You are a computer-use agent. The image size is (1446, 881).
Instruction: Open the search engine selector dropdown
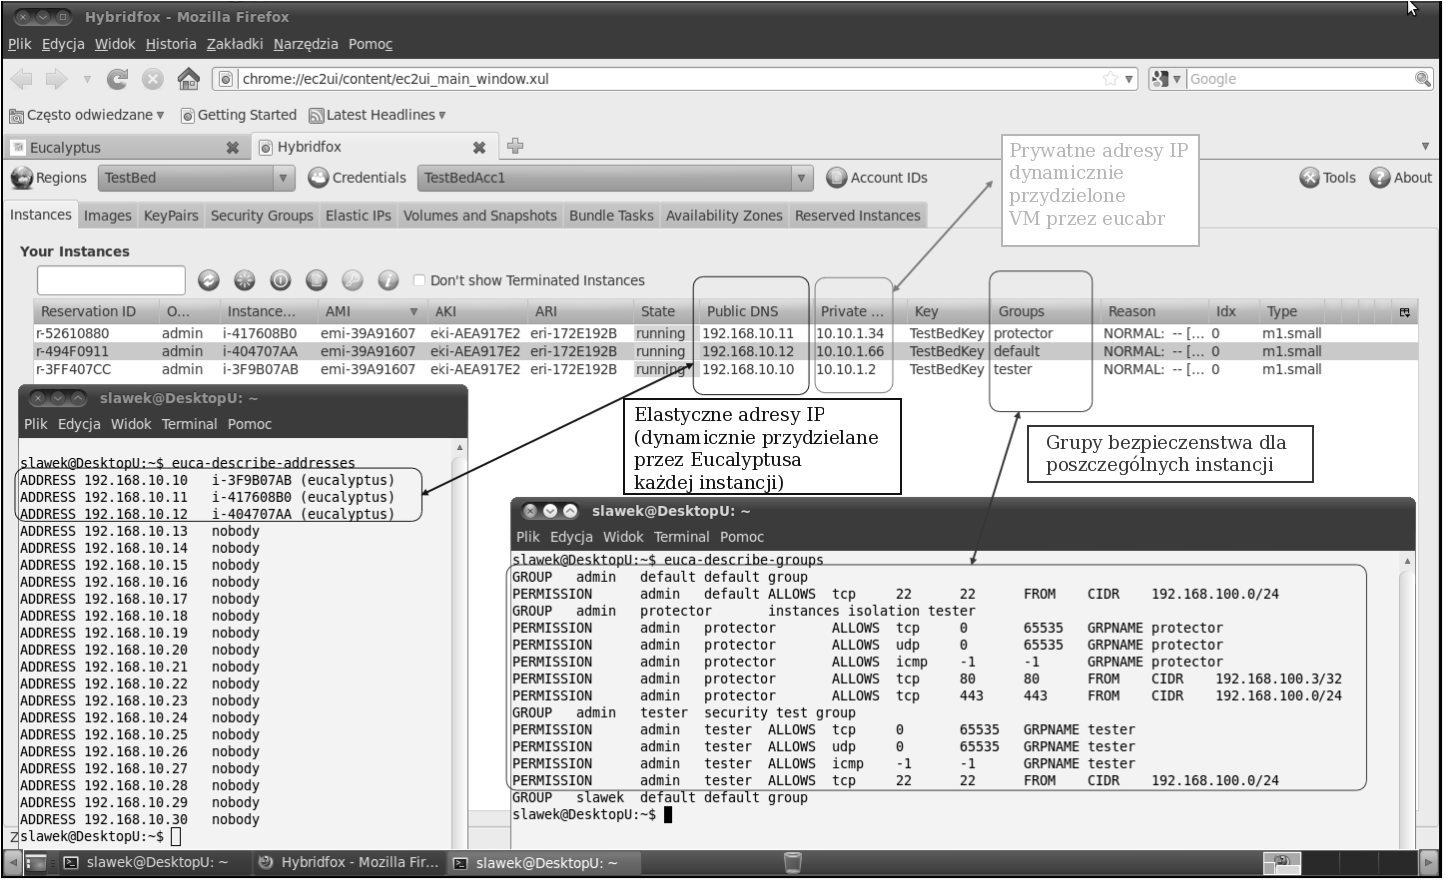click(1167, 79)
